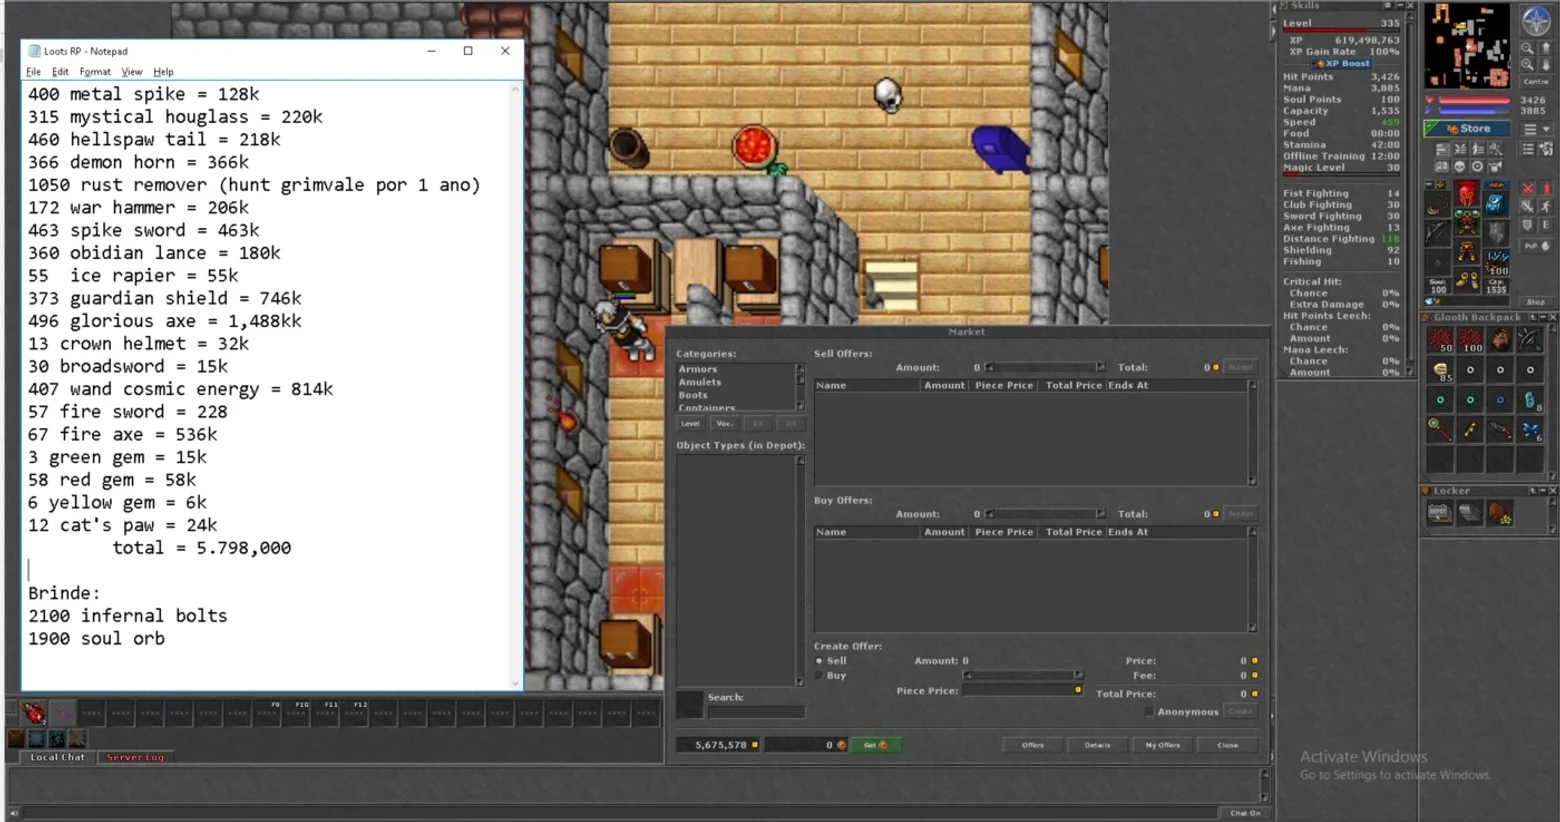Select the Buy radio button under Create Offer

[819, 676]
